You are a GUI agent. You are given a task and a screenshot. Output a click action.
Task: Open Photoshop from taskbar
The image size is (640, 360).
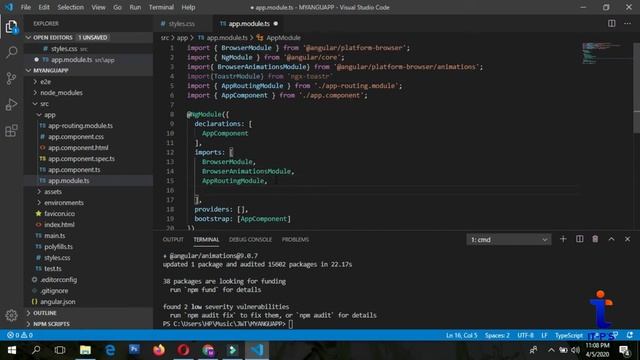pos(134,350)
